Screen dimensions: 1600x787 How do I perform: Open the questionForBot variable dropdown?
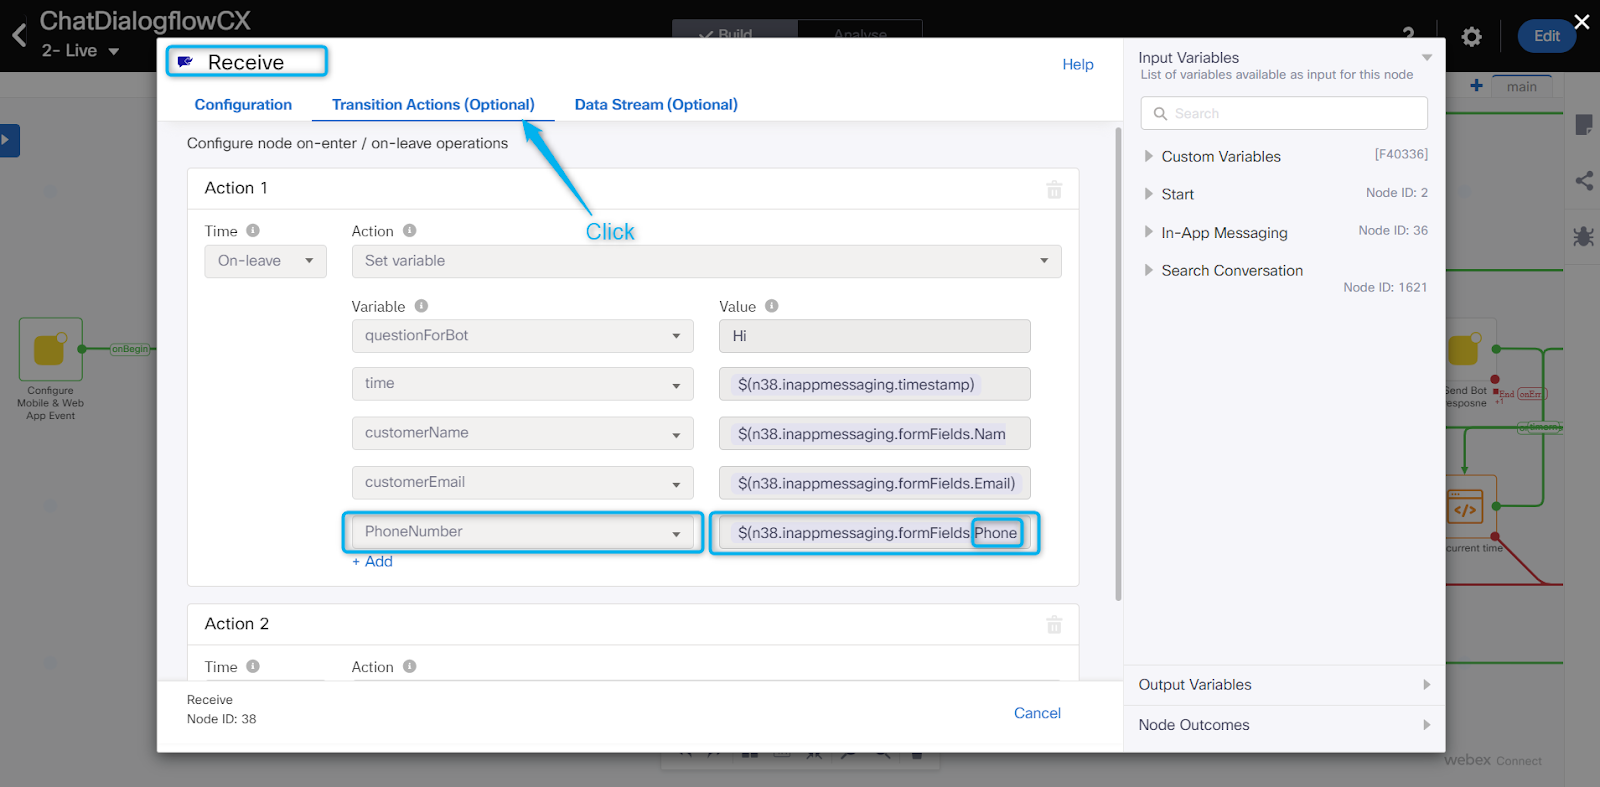coord(522,336)
